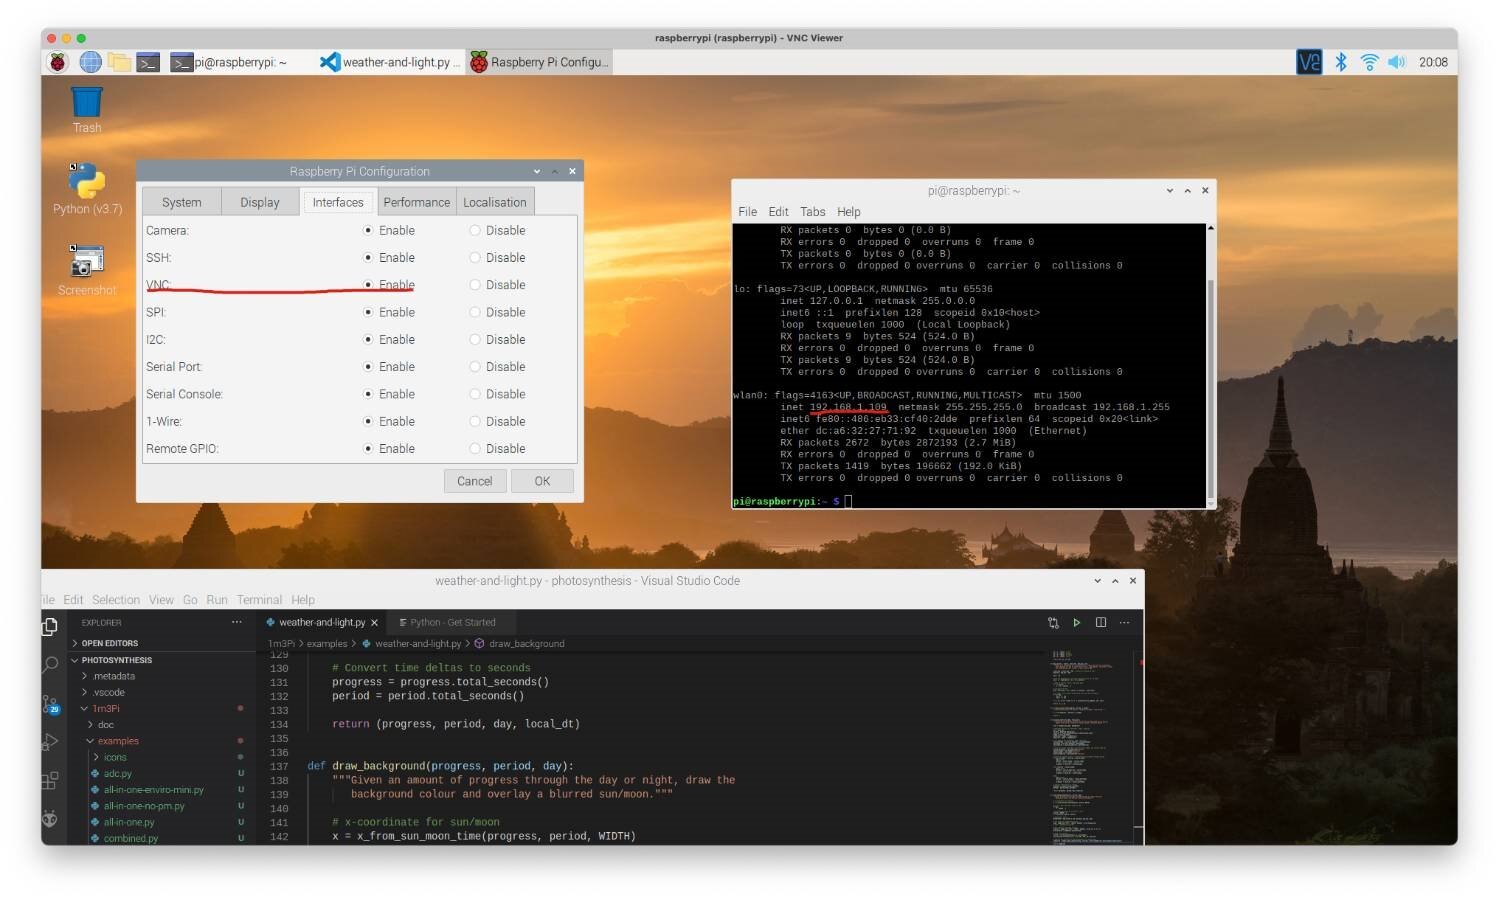1499x900 pixels.
Task: Launch the web browser from taskbar
Action: click(90, 62)
